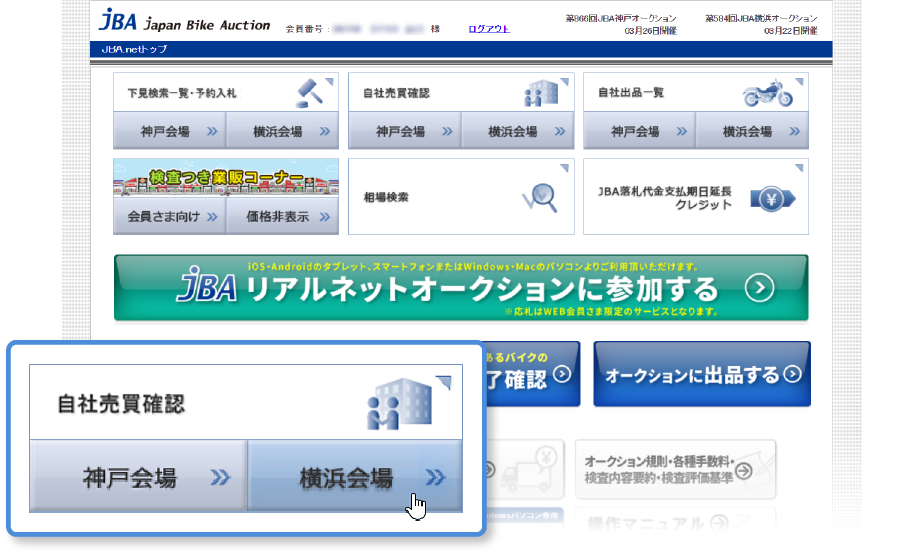The width and height of the screenshot is (921, 560).
Task: Open オークション規則・各種手数料 information button
Action: click(675, 470)
